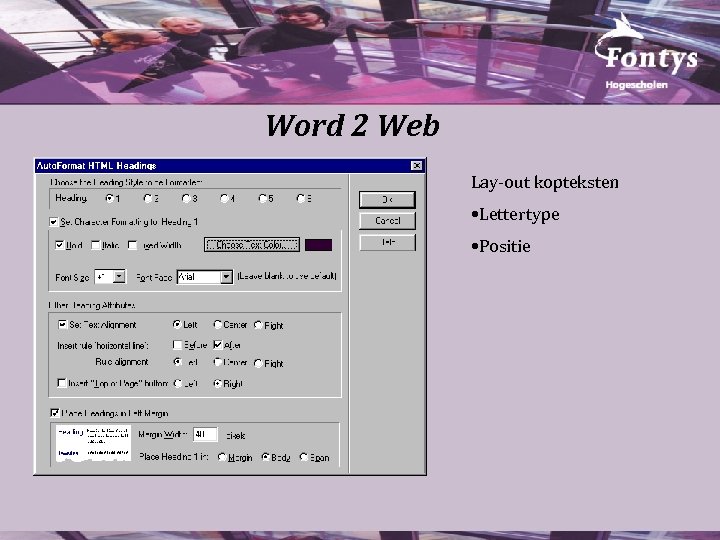Select Left for Top of Page button
Viewport: 720px width, 540px height.
click(x=178, y=383)
